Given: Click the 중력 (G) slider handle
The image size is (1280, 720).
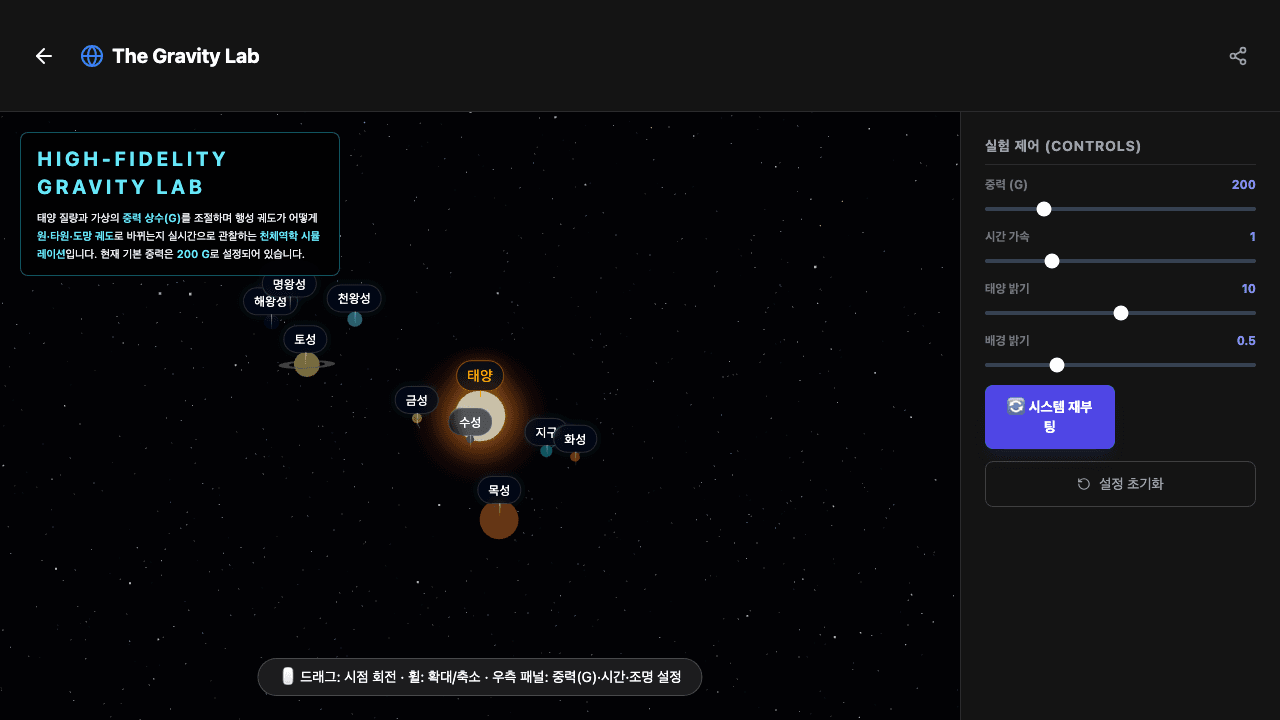Looking at the screenshot, I should pos(1044,209).
